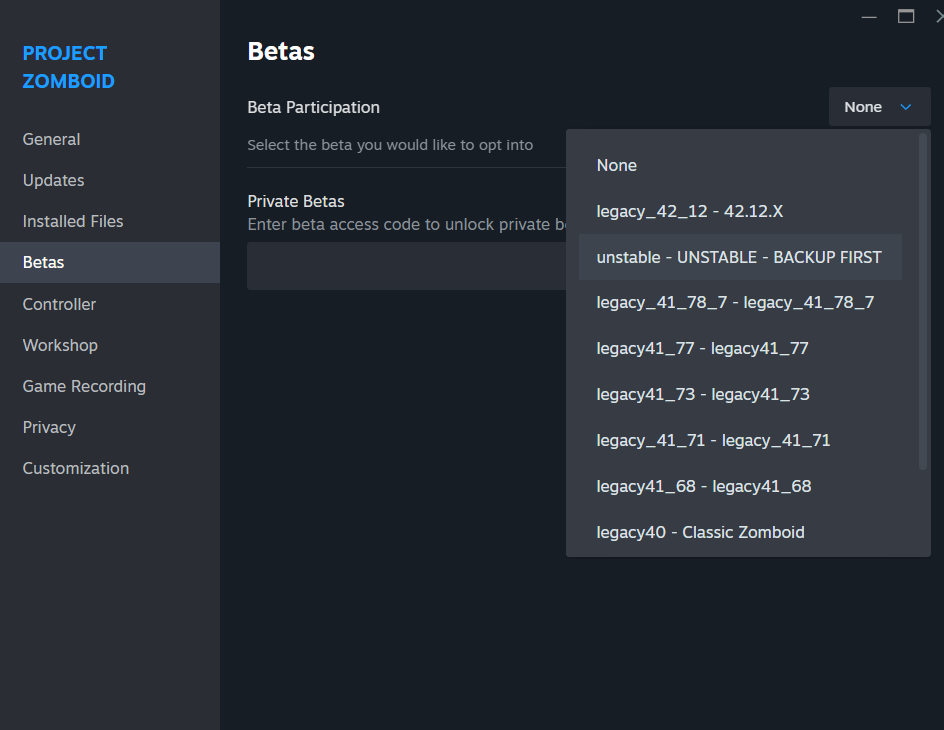The image size is (944, 730).
Task: Open Game Recording settings
Action: click(83, 386)
